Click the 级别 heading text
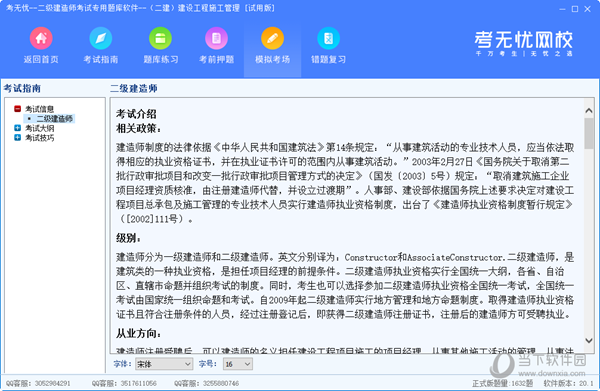 click(129, 238)
